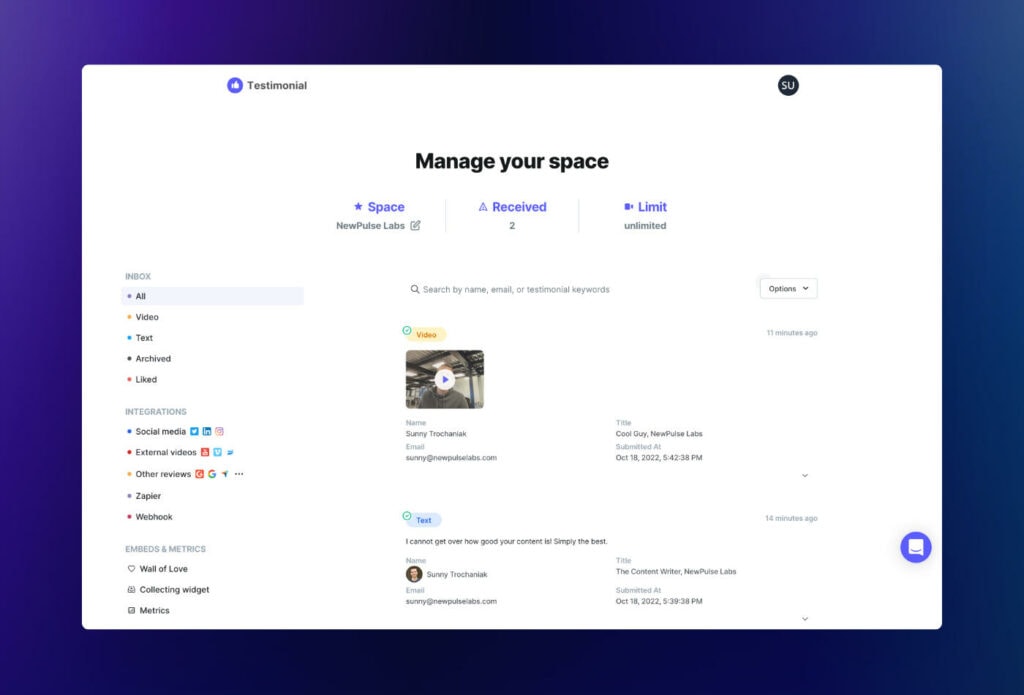The height and width of the screenshot is (695, 1024).
Task: Play the video testimonial thumbnail
Action: [445, 379]
